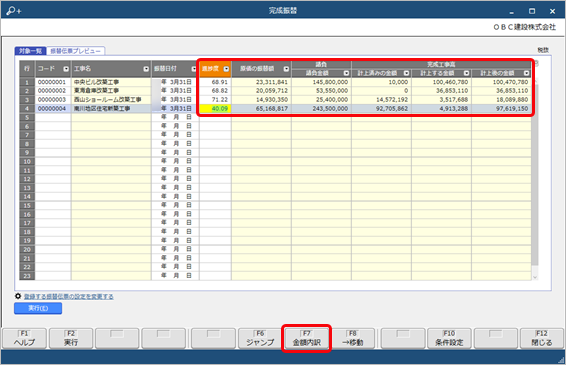Click the 18,089,880 after-posting cell
The width and height of the screenshot is (566, 365).
(x=501, y=100)
